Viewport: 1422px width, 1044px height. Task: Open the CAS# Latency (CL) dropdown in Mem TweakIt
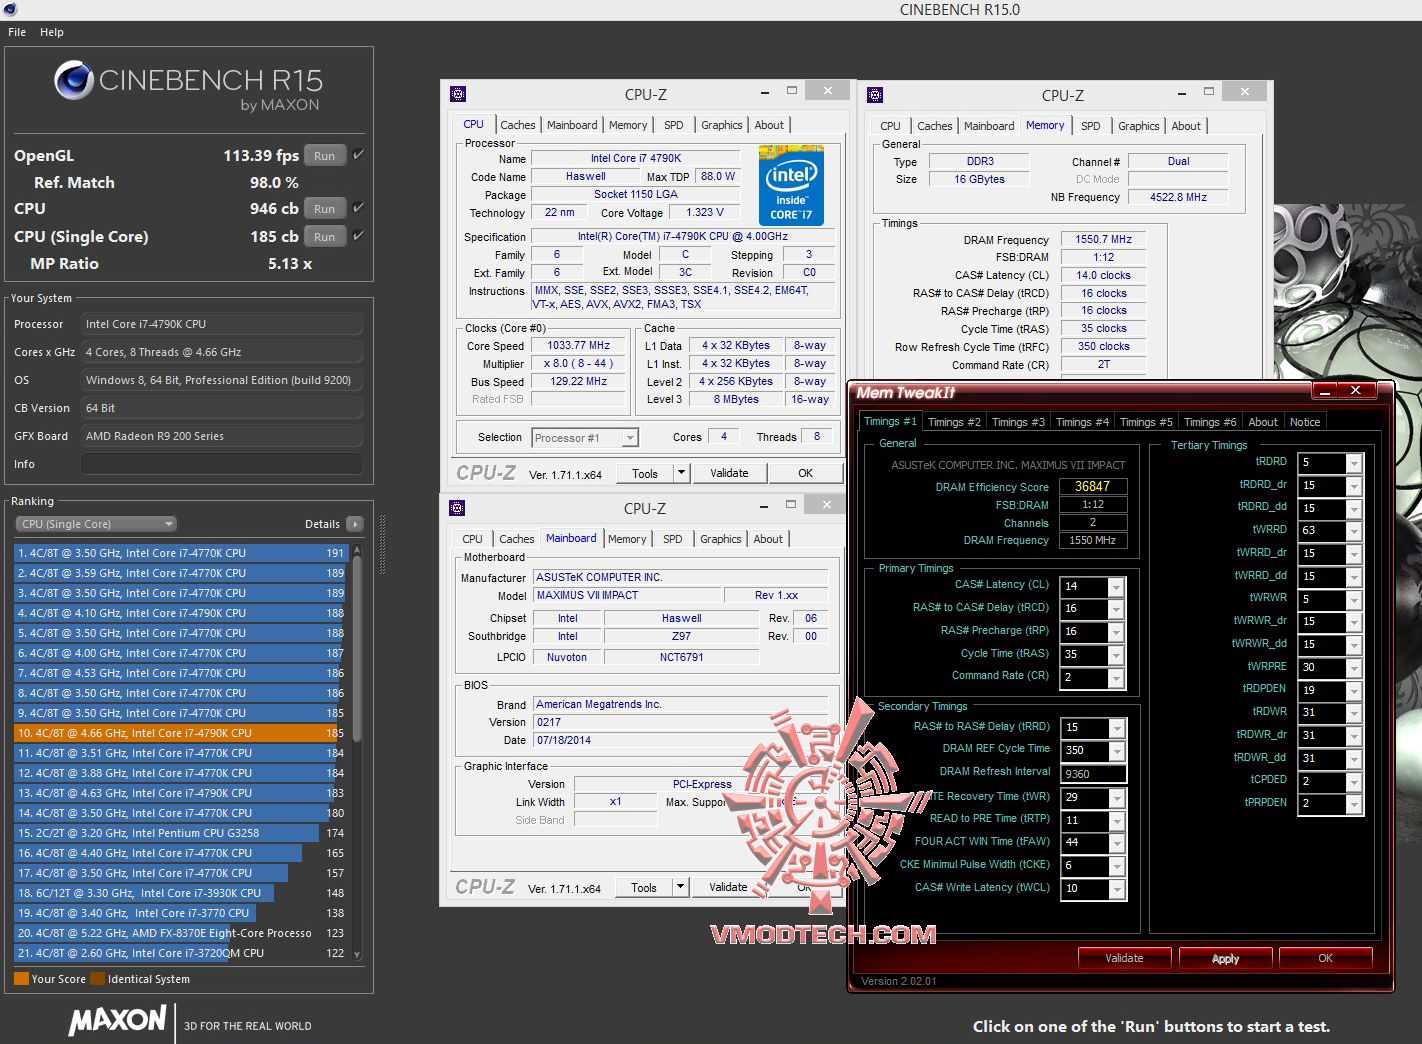point(1116,586)
